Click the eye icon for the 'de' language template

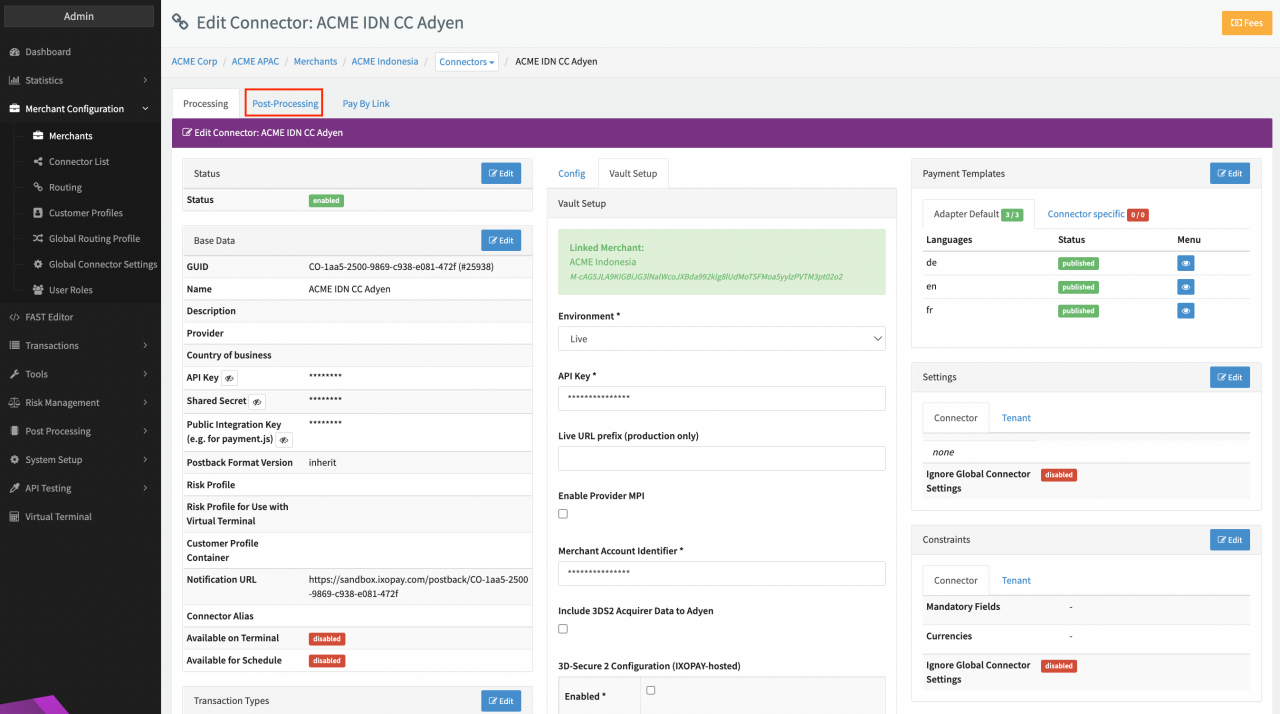click(1185, 264)
